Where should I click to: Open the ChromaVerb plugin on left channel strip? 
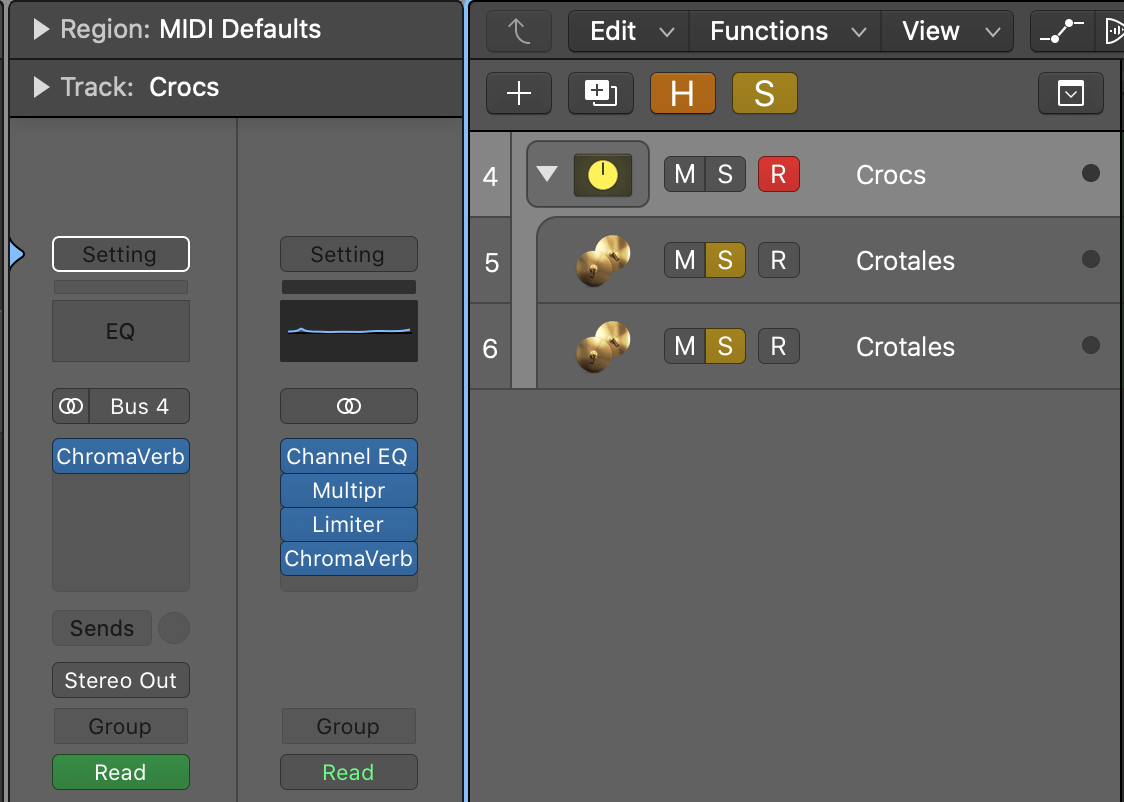[121, 457]
